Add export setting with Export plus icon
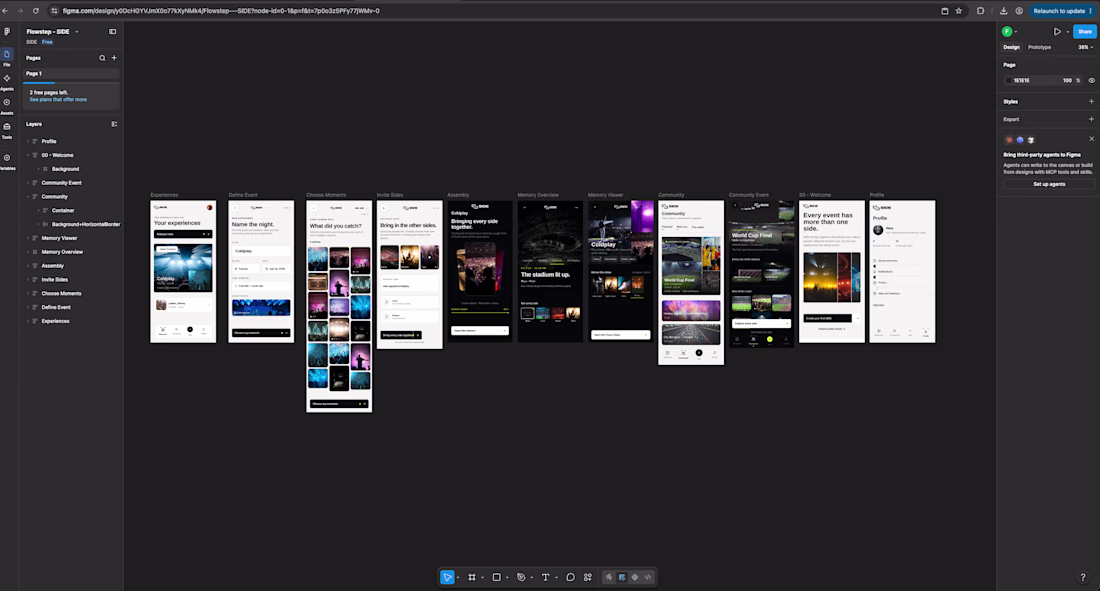This screenshot has height=591, width=1100. (x=1091, y=119)
